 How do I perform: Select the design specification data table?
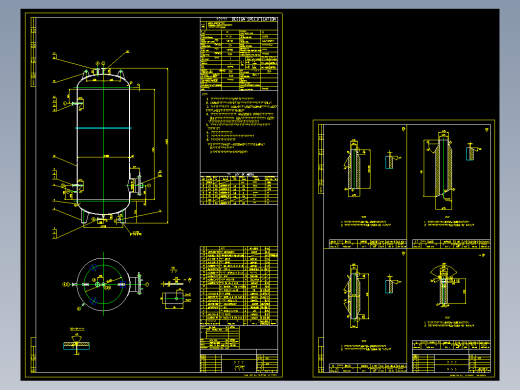(239, 56)
